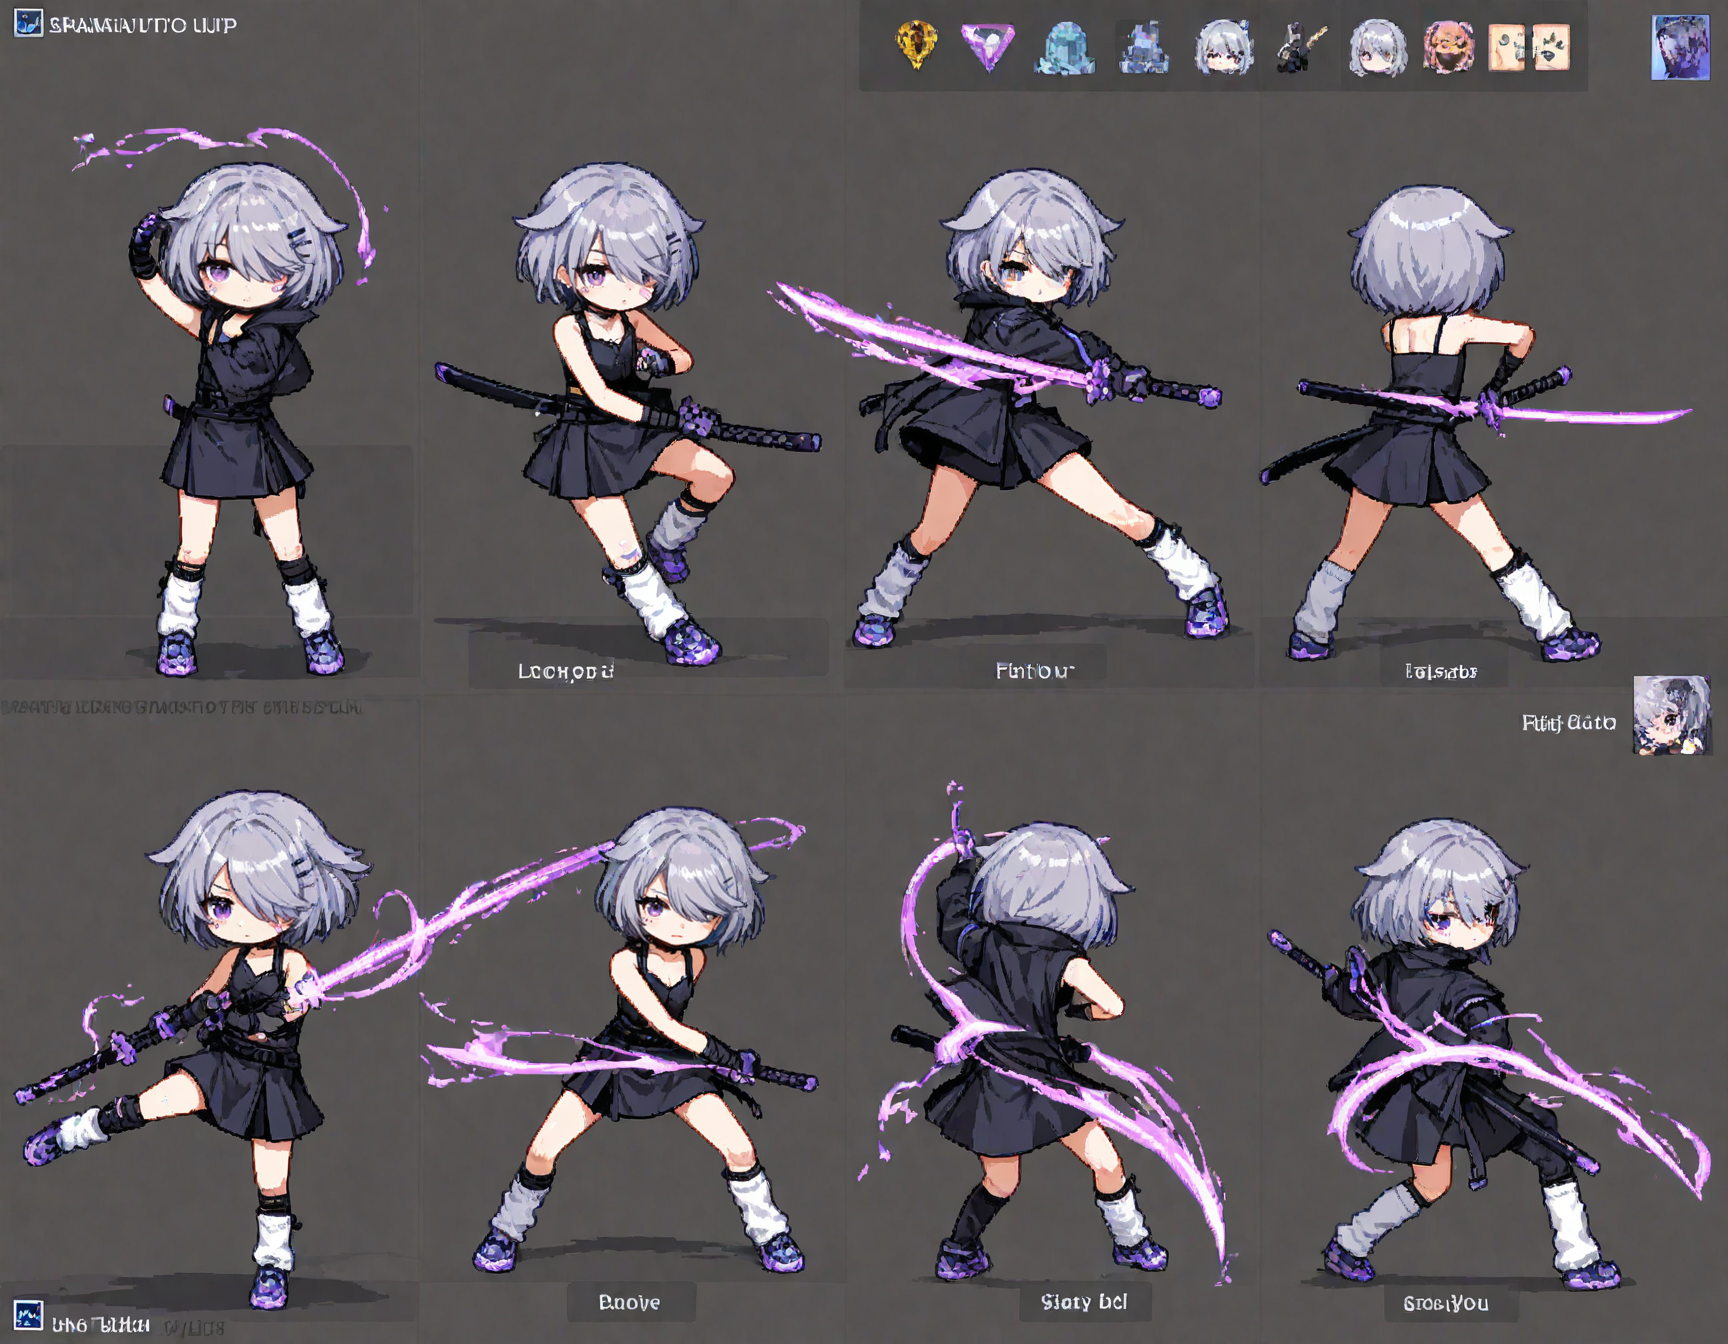
Task: Click the label button under the sheathed sword pose
Action: click(x=566, y=671)
